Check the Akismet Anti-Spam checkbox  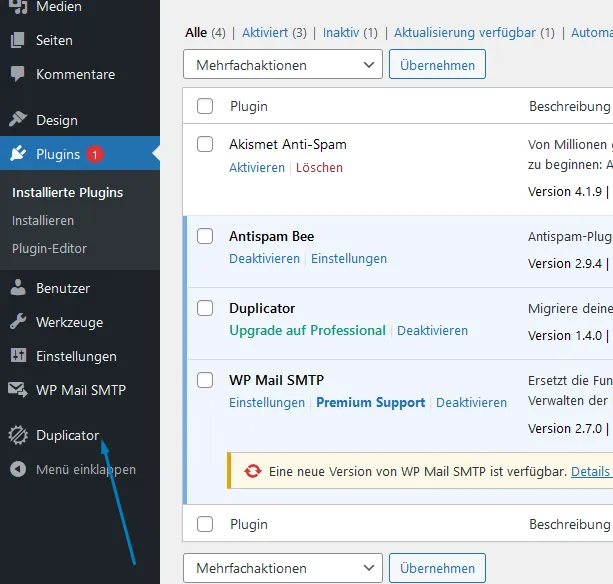[x=205, y=144]
